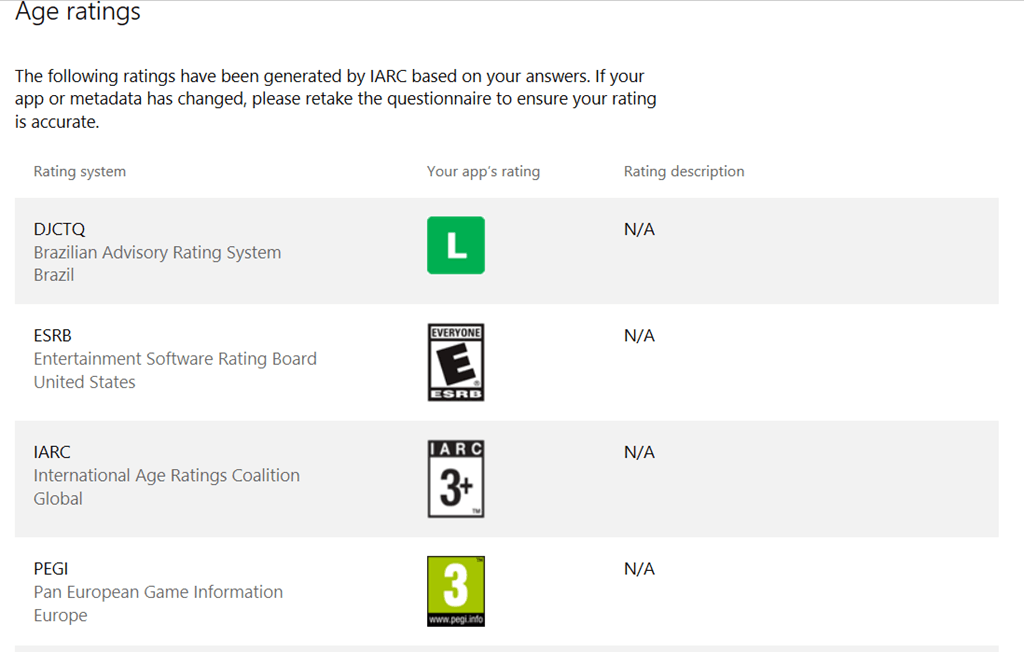The image size is (1024, 652).
Task: Click Brazilian Advisory Rating System text
Action: click(157, 252)
